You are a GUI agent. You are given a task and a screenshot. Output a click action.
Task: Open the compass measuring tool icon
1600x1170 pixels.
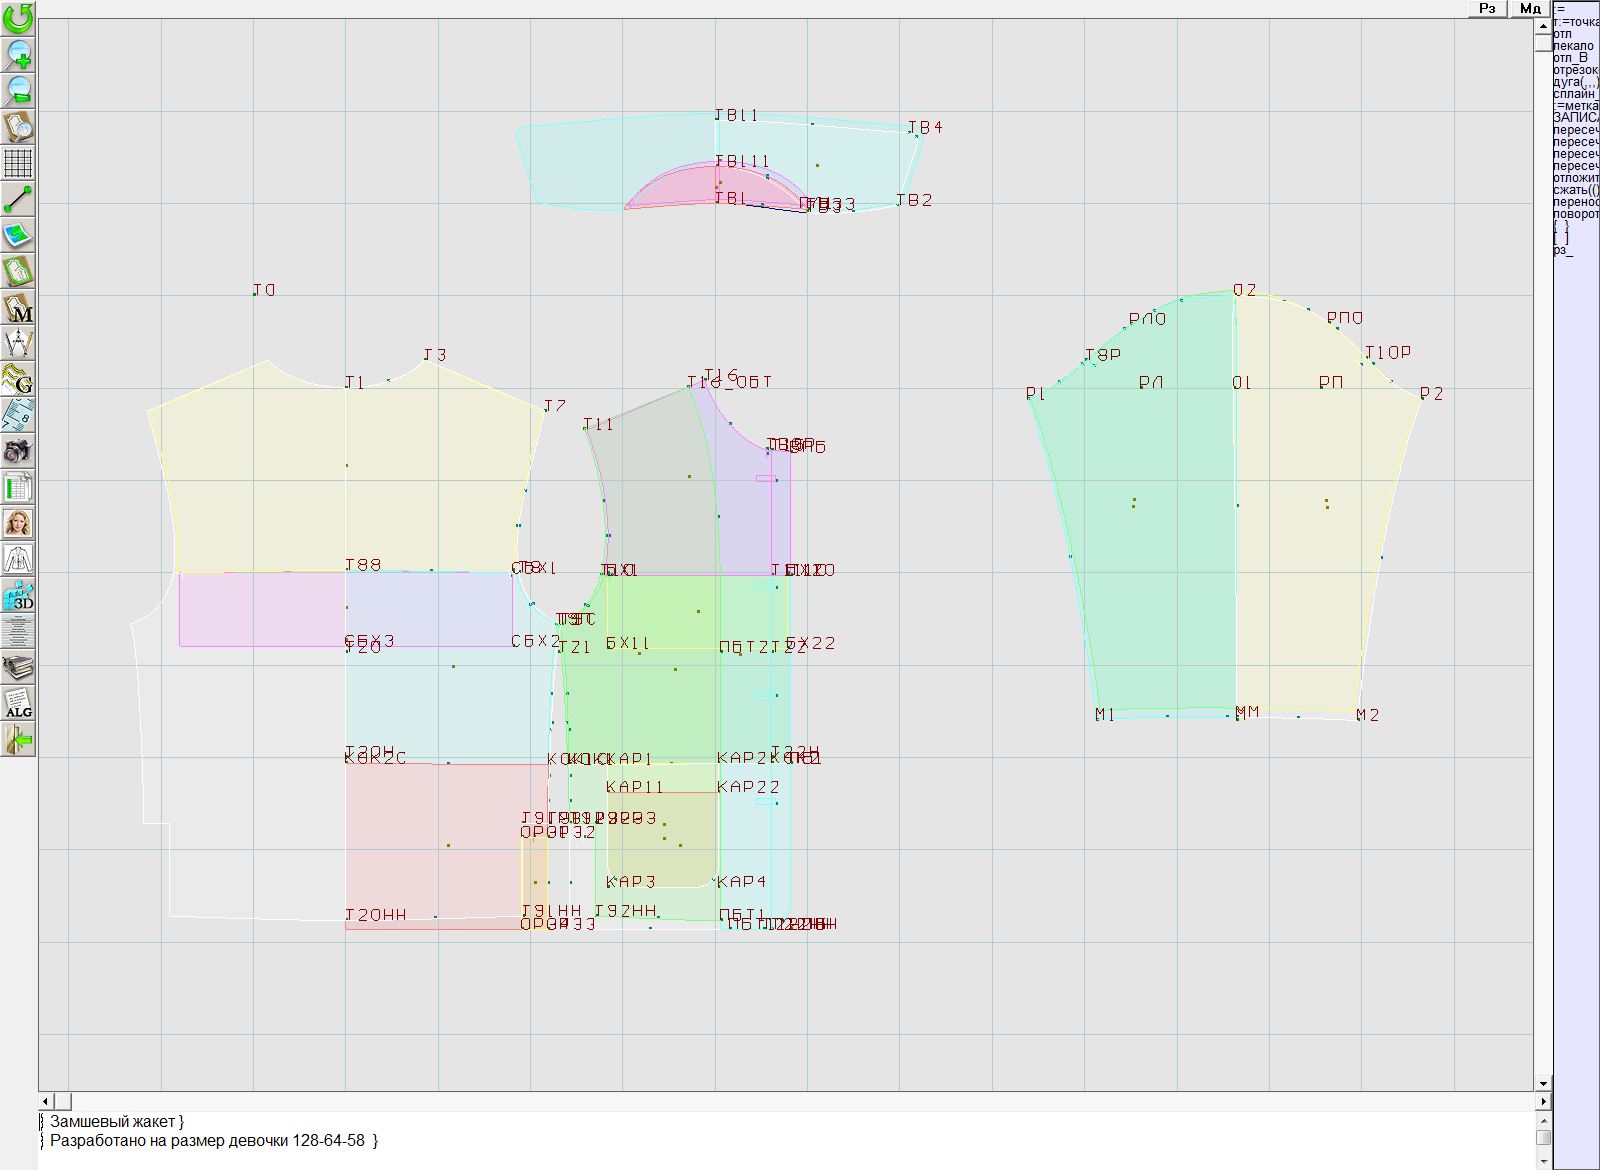[x=18, y=343]
